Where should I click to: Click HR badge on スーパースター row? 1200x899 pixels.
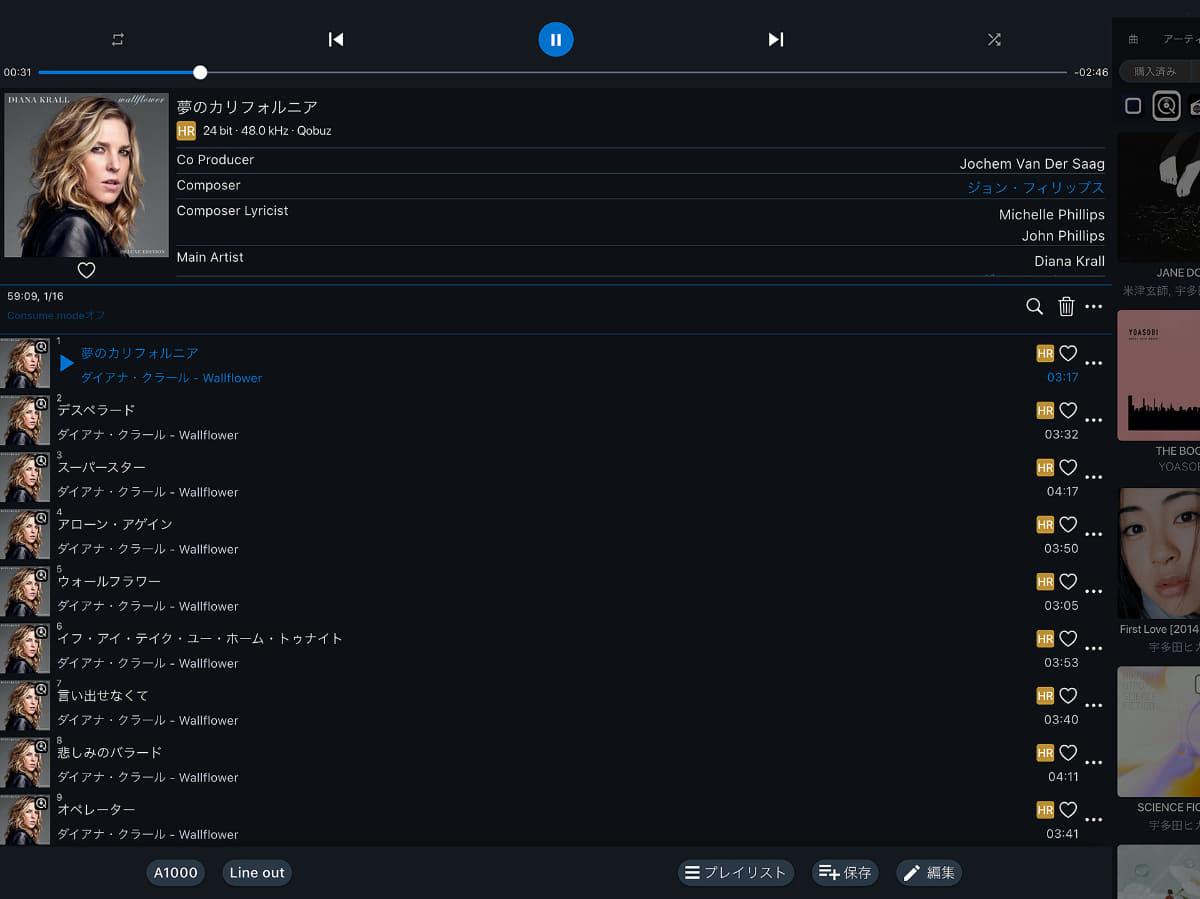coord(1045,467)
